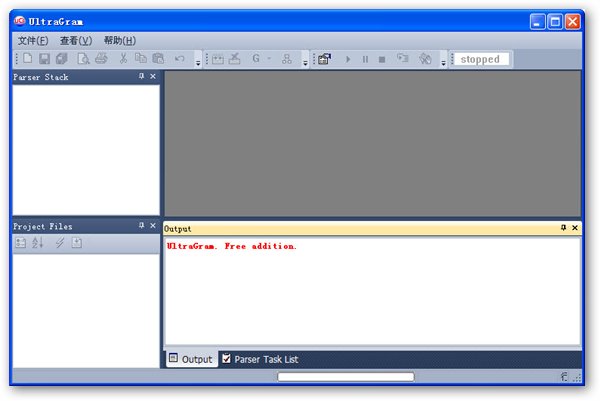Click the New file toolbar icon
600x401 pixels.
[28, 59]
